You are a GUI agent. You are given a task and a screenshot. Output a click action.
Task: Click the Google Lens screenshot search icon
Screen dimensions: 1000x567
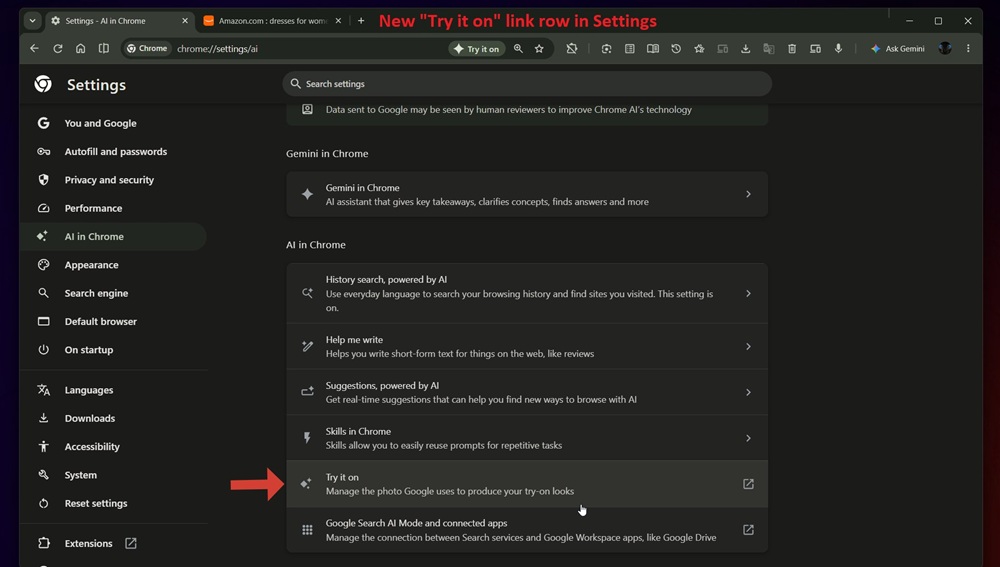click(x=607, y=48)
